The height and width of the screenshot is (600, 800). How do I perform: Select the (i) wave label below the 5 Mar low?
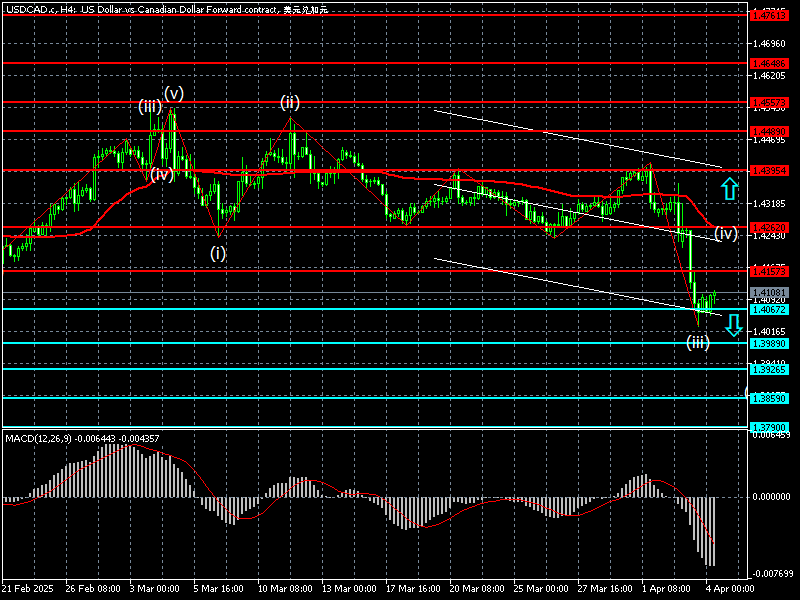(218, 254)
